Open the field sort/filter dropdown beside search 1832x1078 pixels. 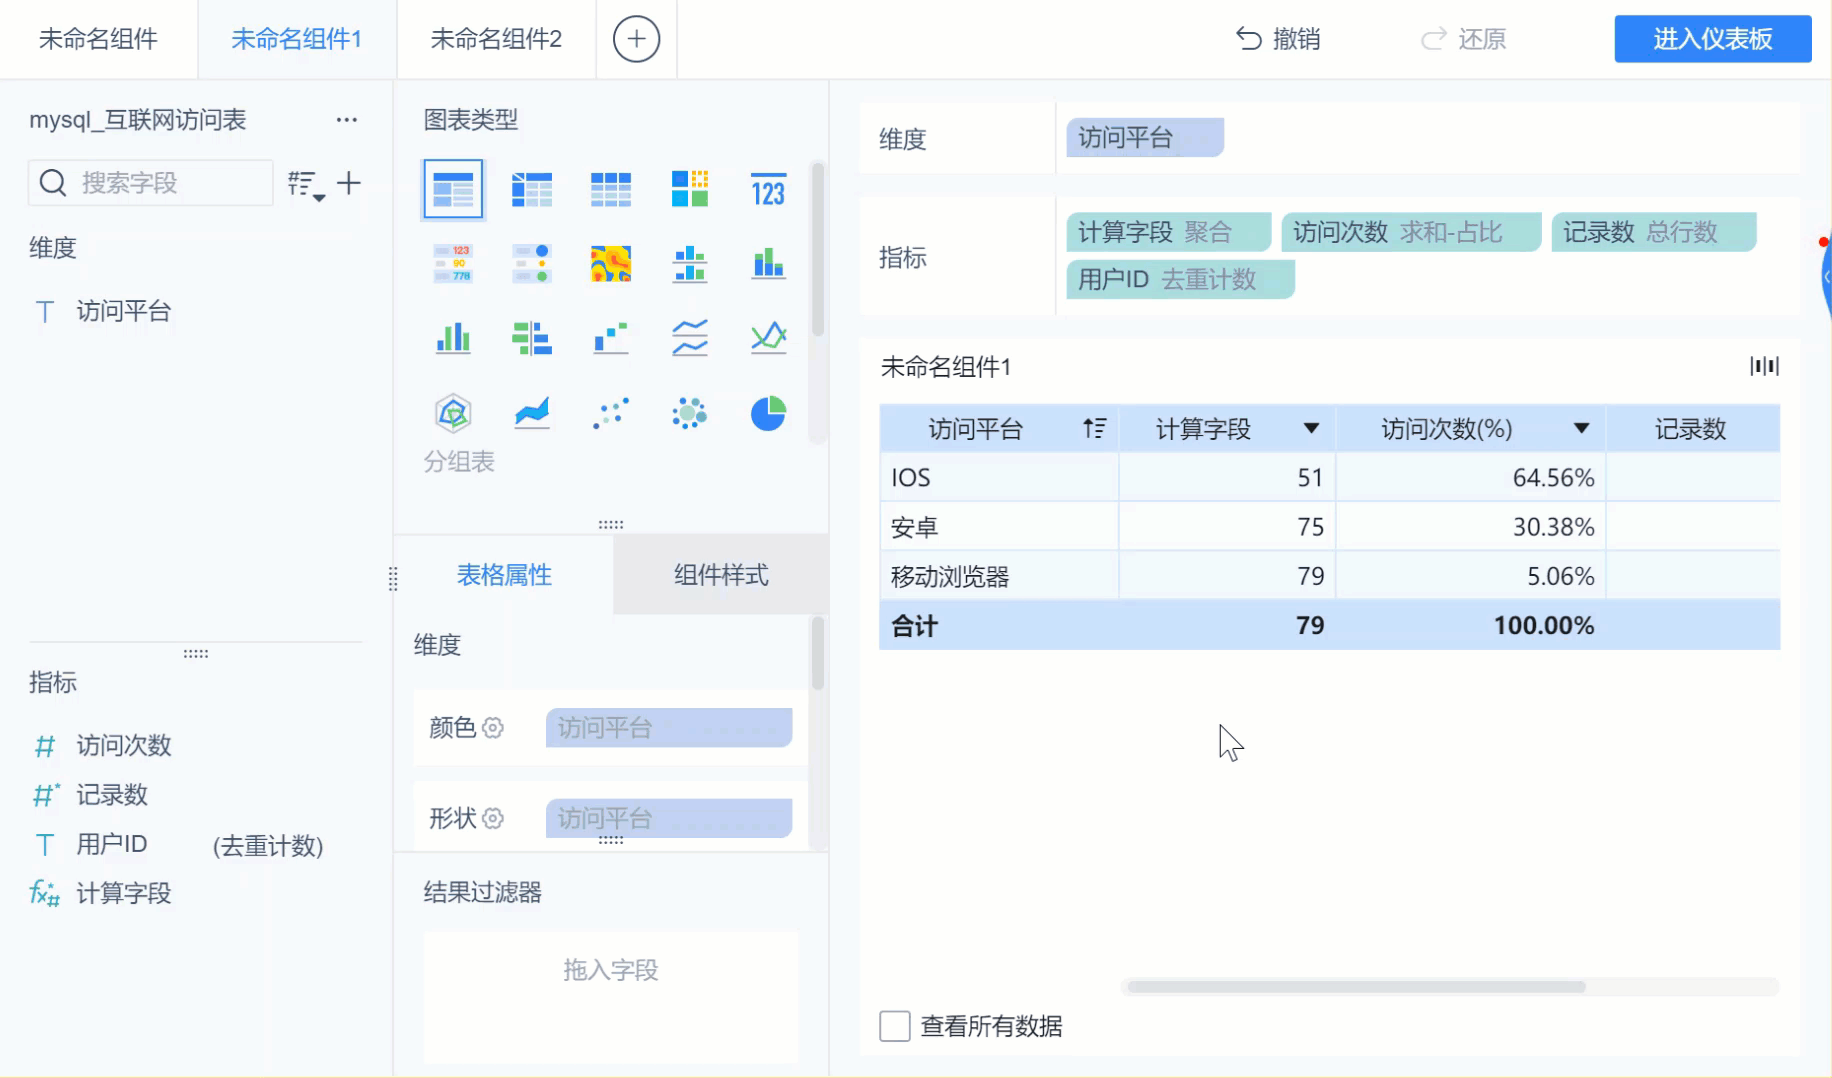coord(306,185)
